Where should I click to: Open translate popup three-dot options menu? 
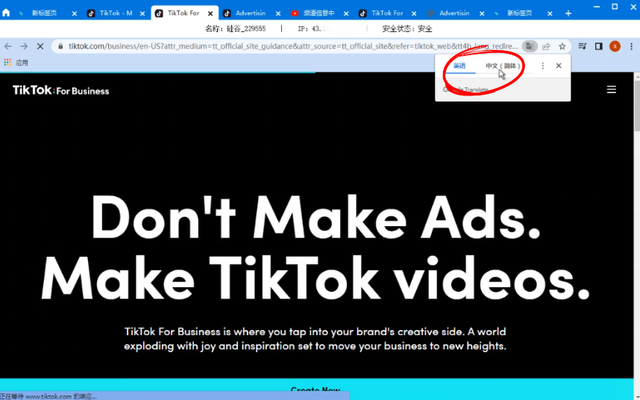tap(543, 66)
